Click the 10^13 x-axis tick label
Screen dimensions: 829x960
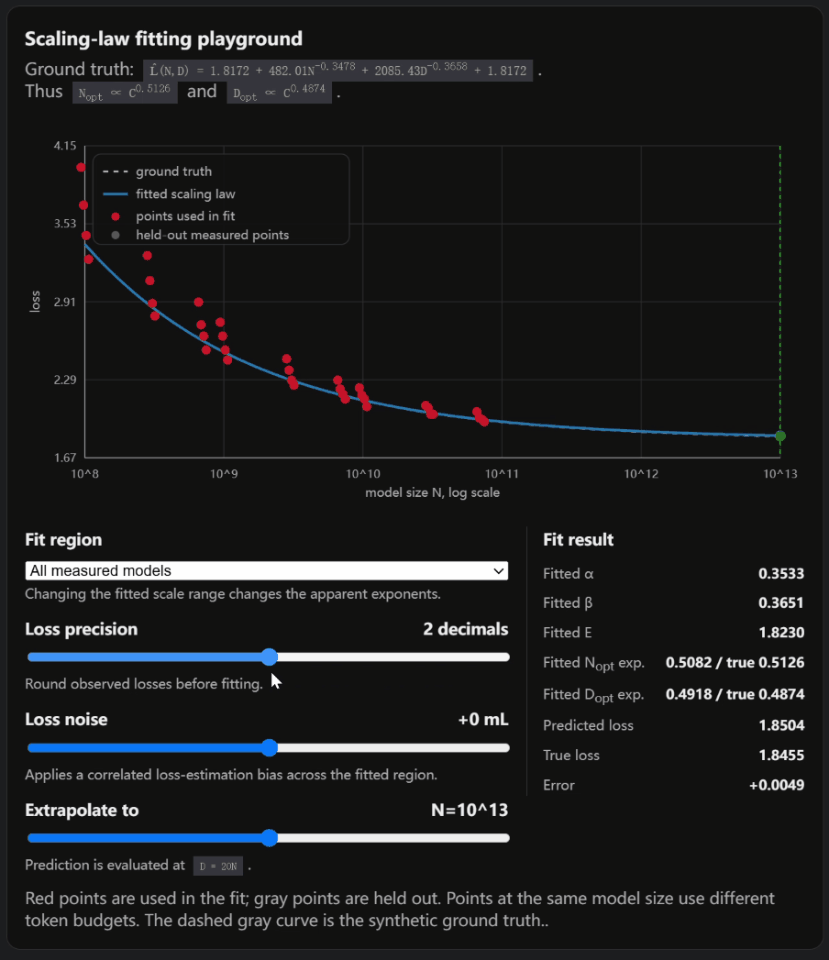point(780,474)
